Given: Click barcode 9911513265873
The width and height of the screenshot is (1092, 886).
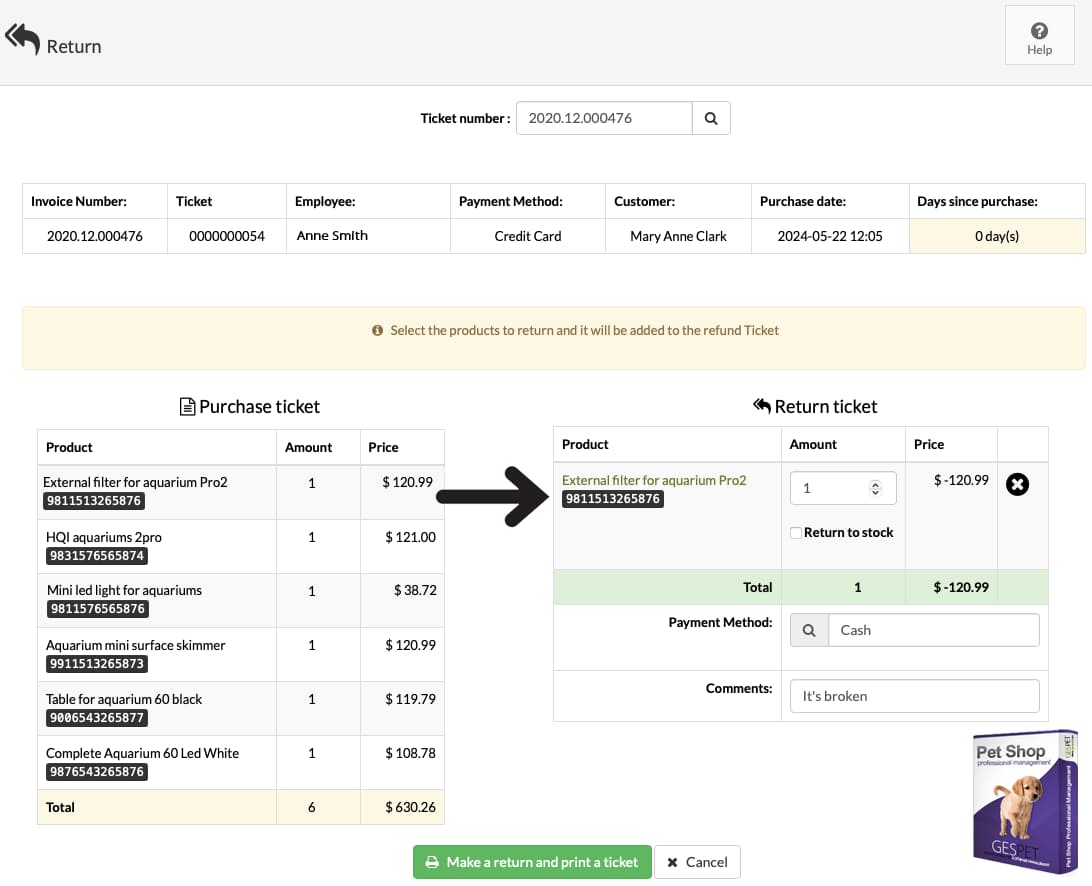Looking at the screenshot, I should [x=97, y=664].
